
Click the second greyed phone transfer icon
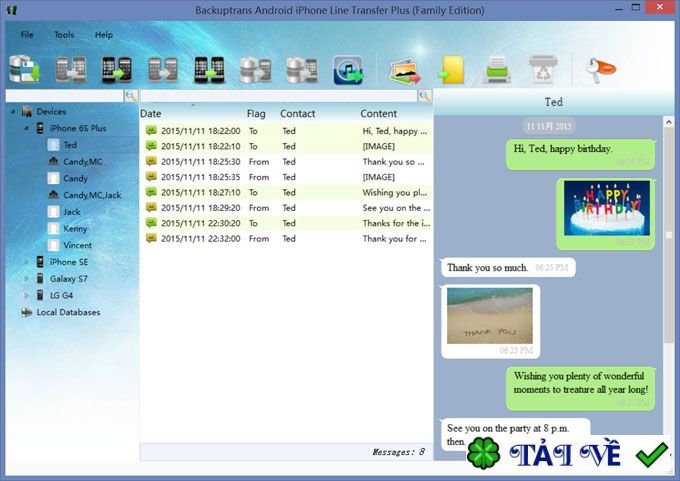163,69
